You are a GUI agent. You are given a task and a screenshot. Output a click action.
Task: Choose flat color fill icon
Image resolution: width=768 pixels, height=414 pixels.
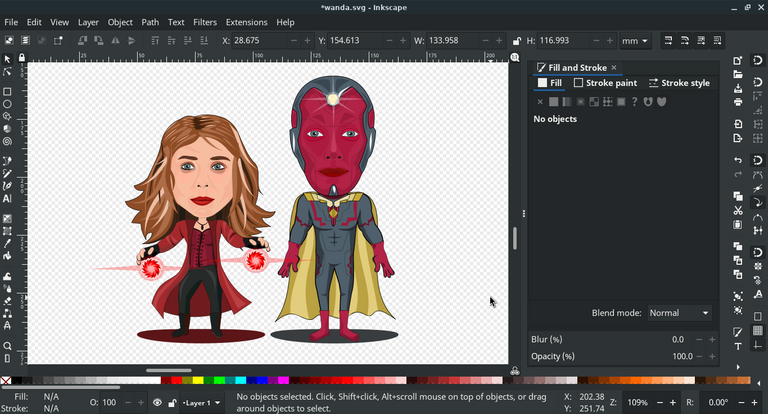[x=553, y=101]
